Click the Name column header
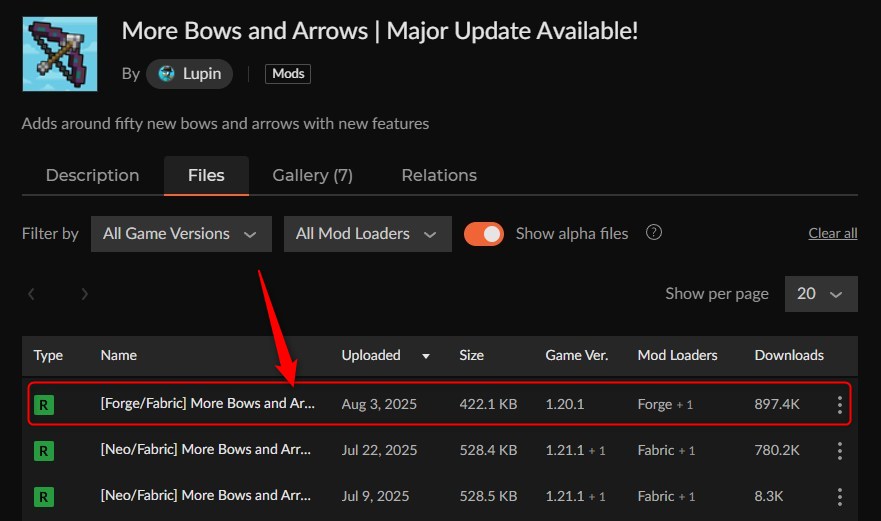Image resolution: width=881 pixels, height=521 pixels. click(x=119, y=355)
